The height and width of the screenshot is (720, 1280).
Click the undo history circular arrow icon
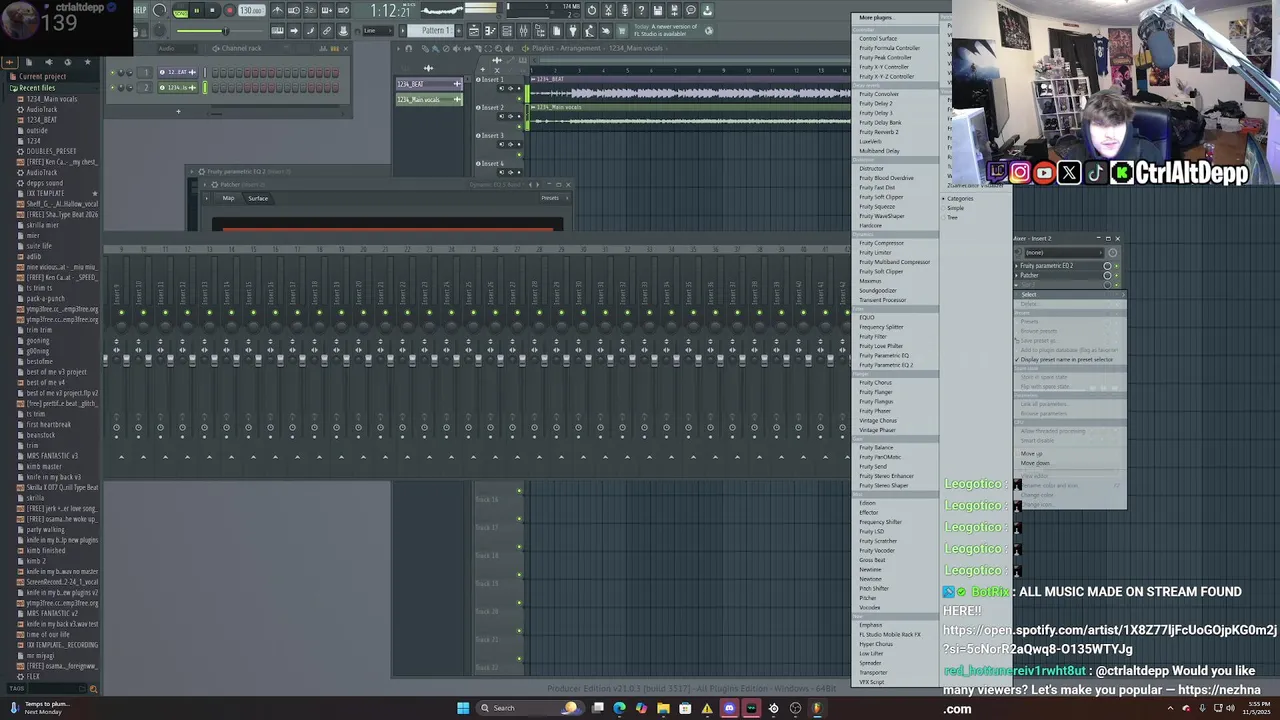pyautogui.click(x=592, y=11)
